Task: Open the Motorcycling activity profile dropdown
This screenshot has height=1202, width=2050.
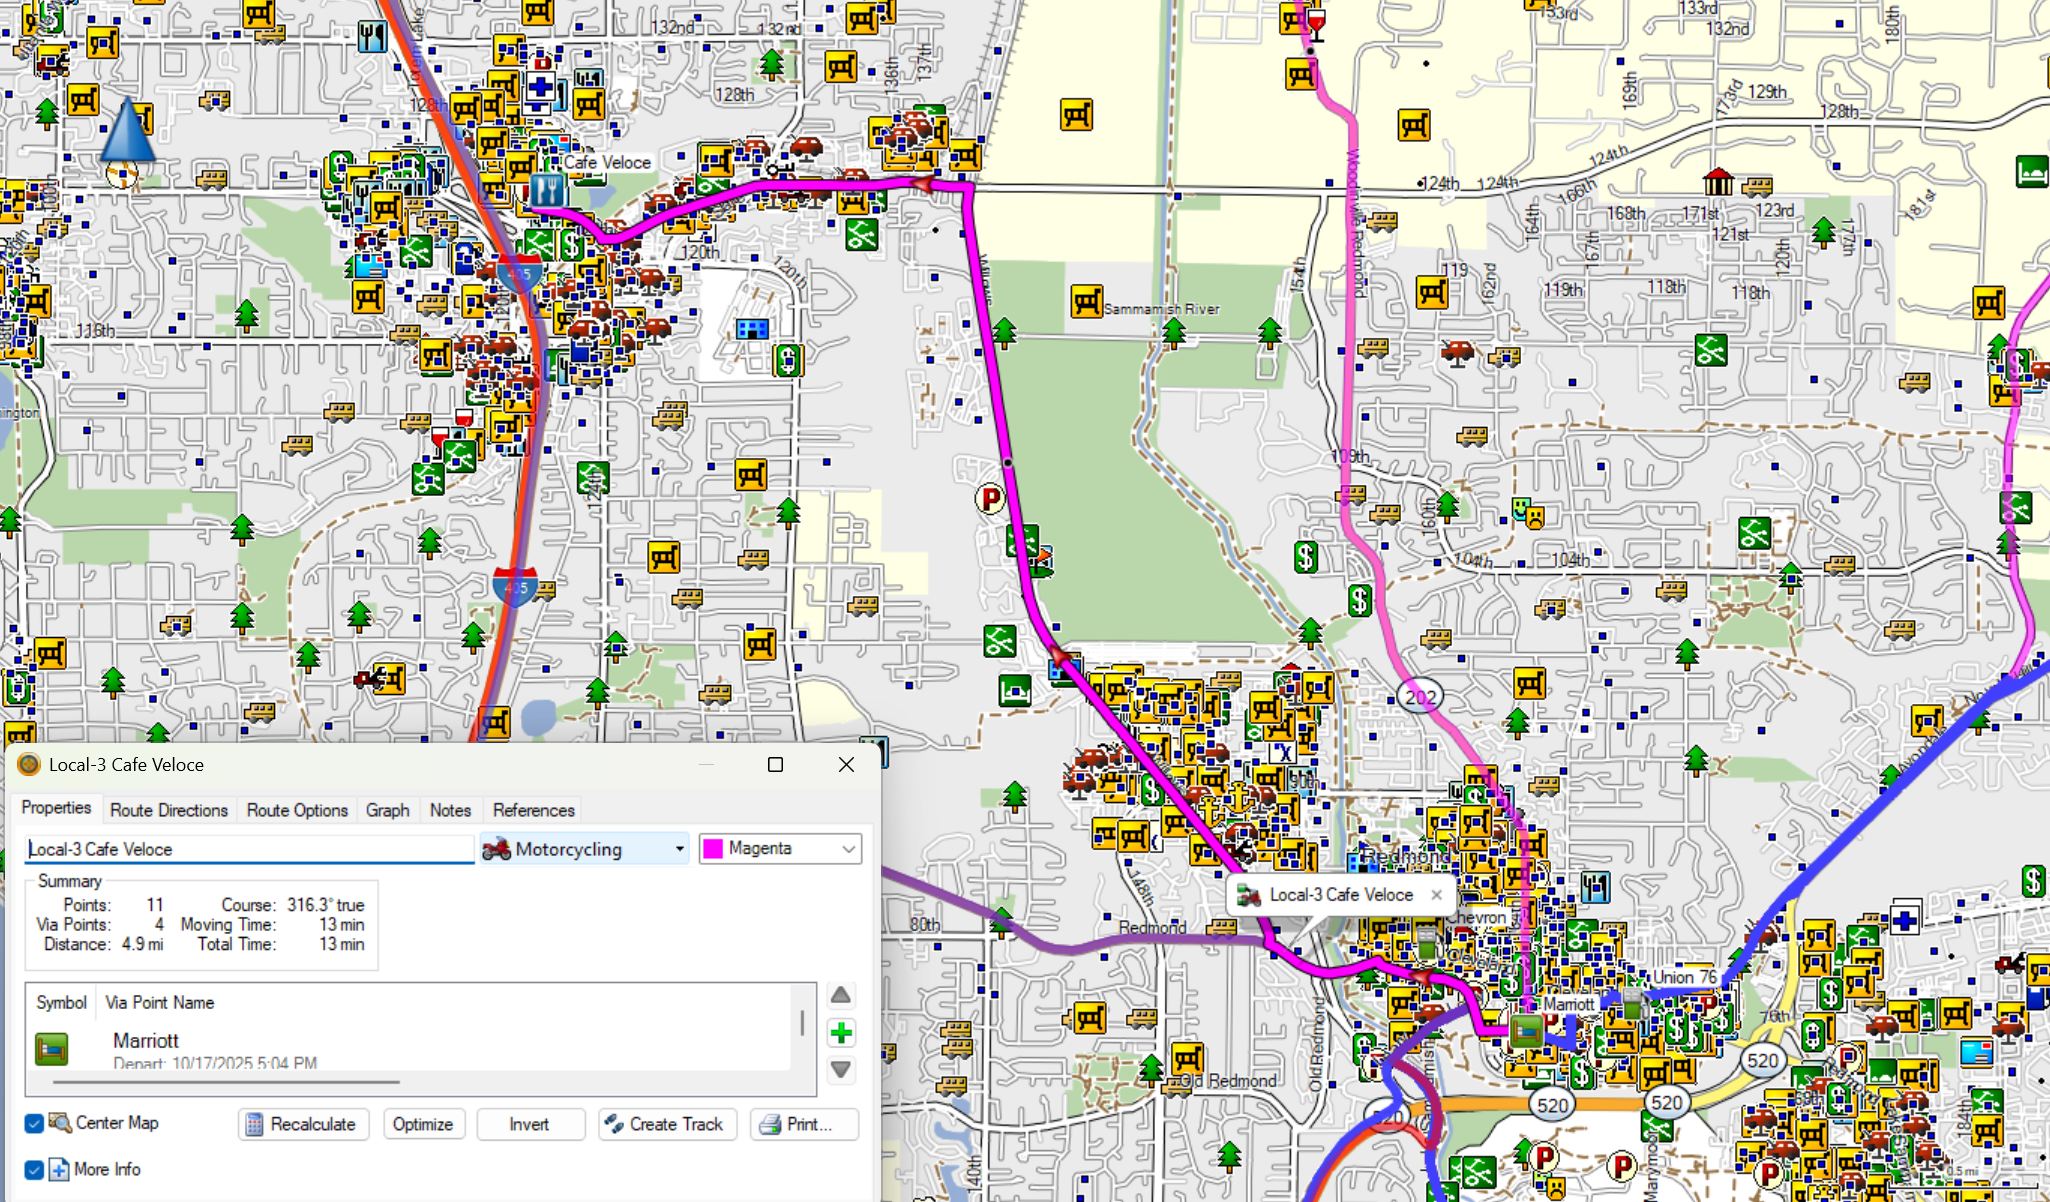Action: tap(679, 849)
